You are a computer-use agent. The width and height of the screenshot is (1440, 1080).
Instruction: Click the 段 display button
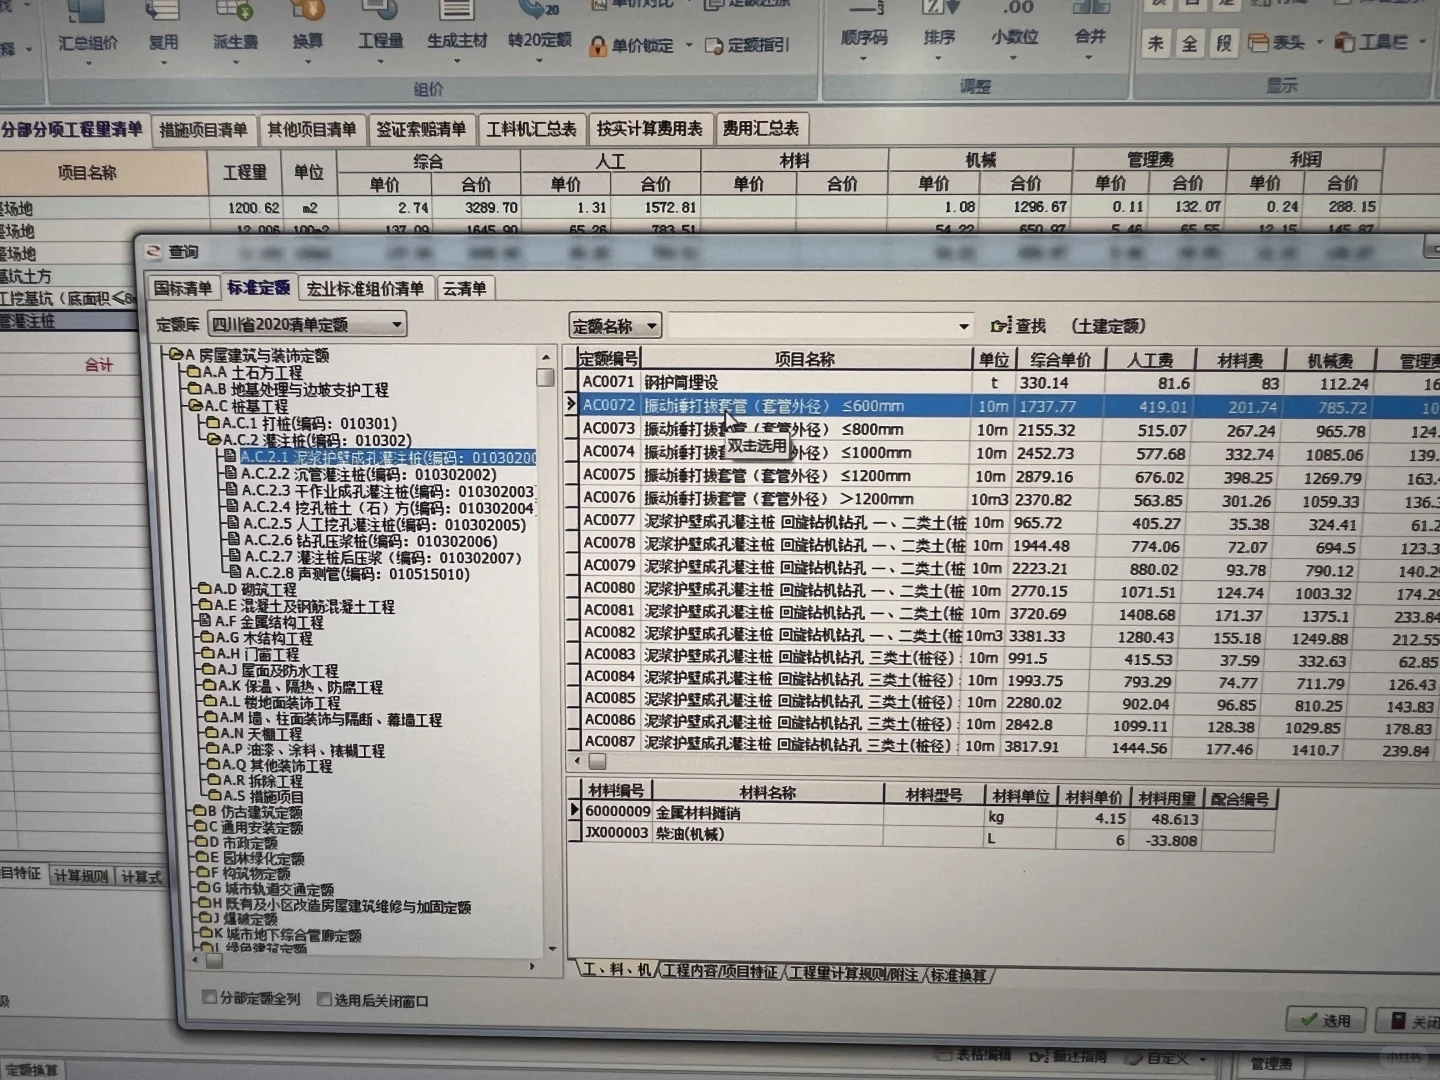(1224, 43)
